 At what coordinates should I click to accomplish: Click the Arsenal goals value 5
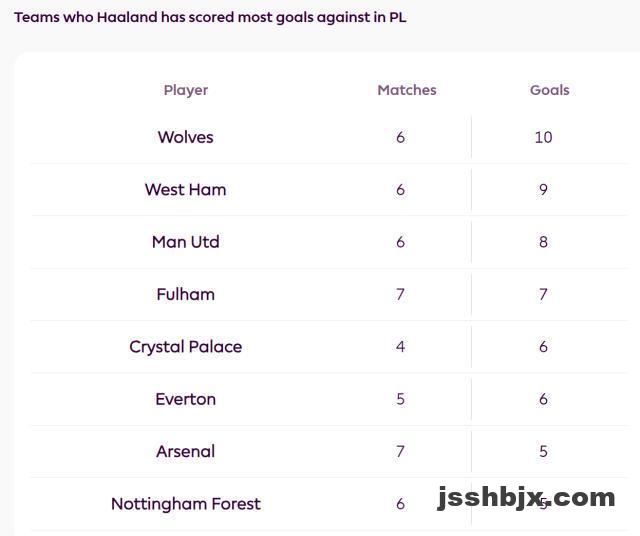(543, 451)
